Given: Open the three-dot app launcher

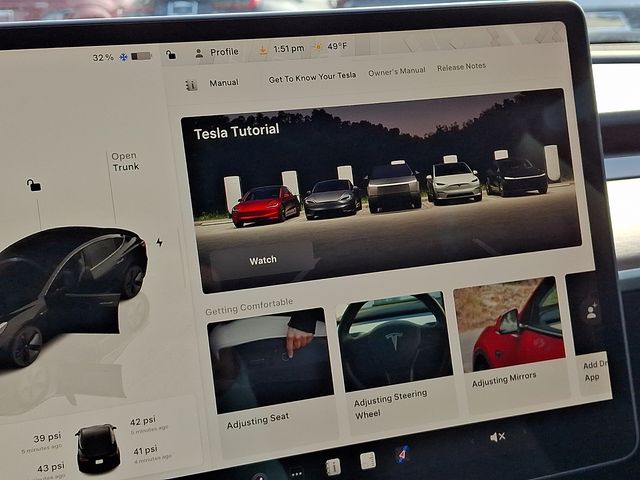Looking at the screenshot, I should (296, 472).
